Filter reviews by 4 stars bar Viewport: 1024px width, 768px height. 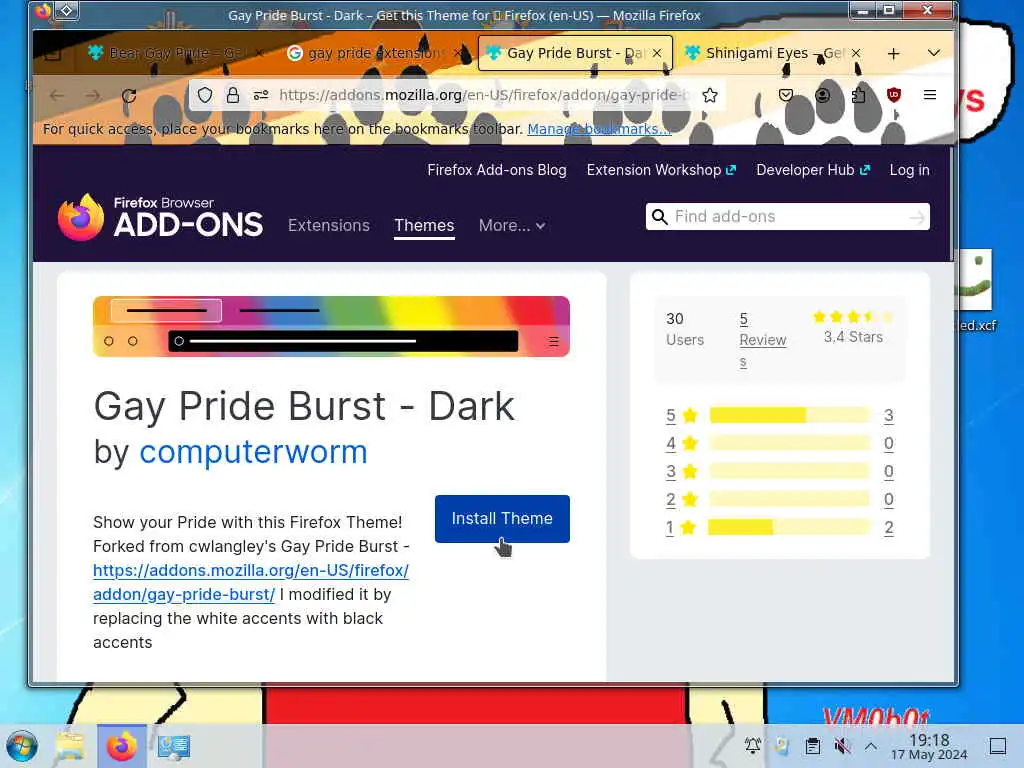click(790, 443)
